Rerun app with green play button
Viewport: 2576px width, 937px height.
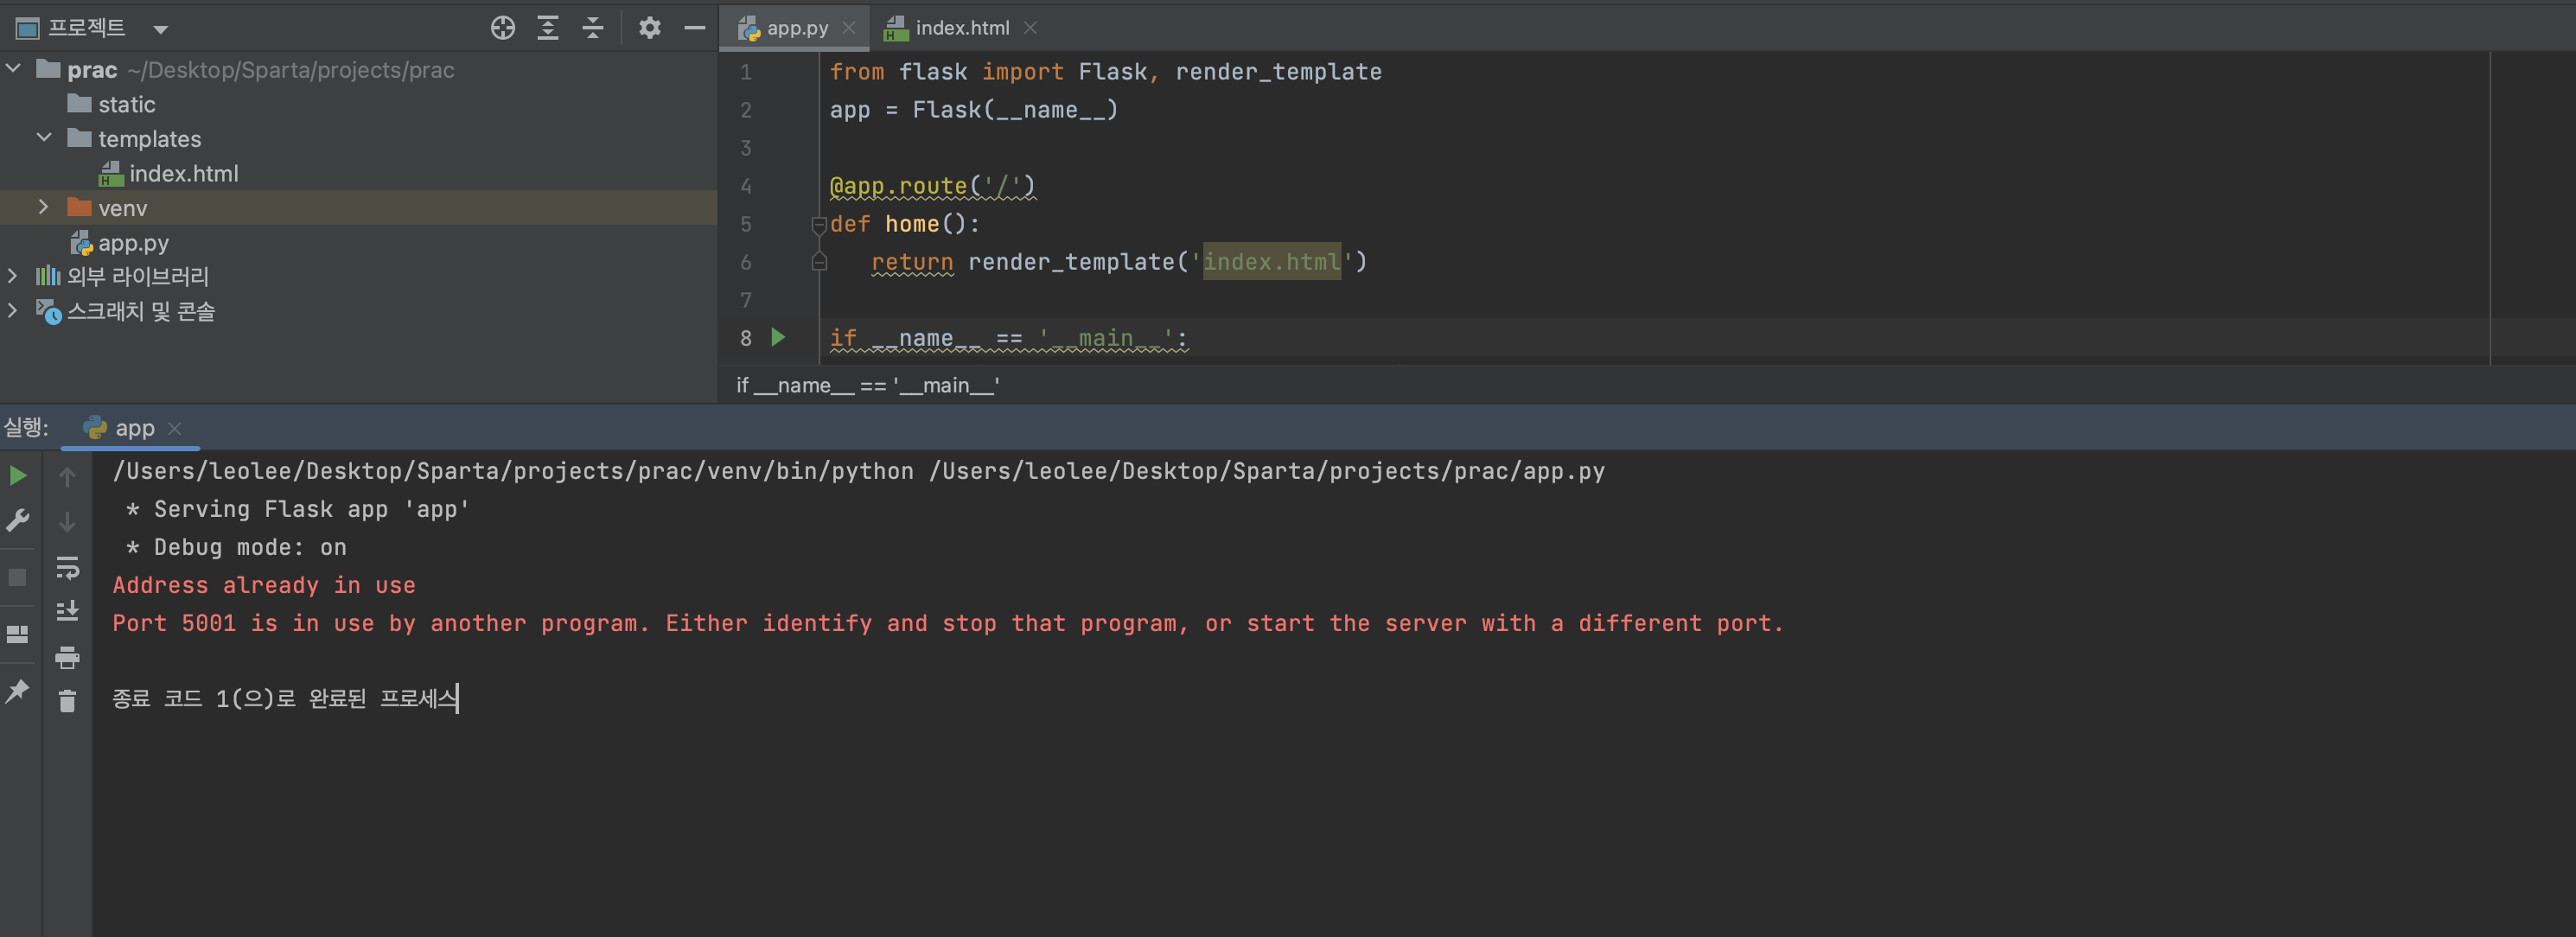tap(18, 476)
